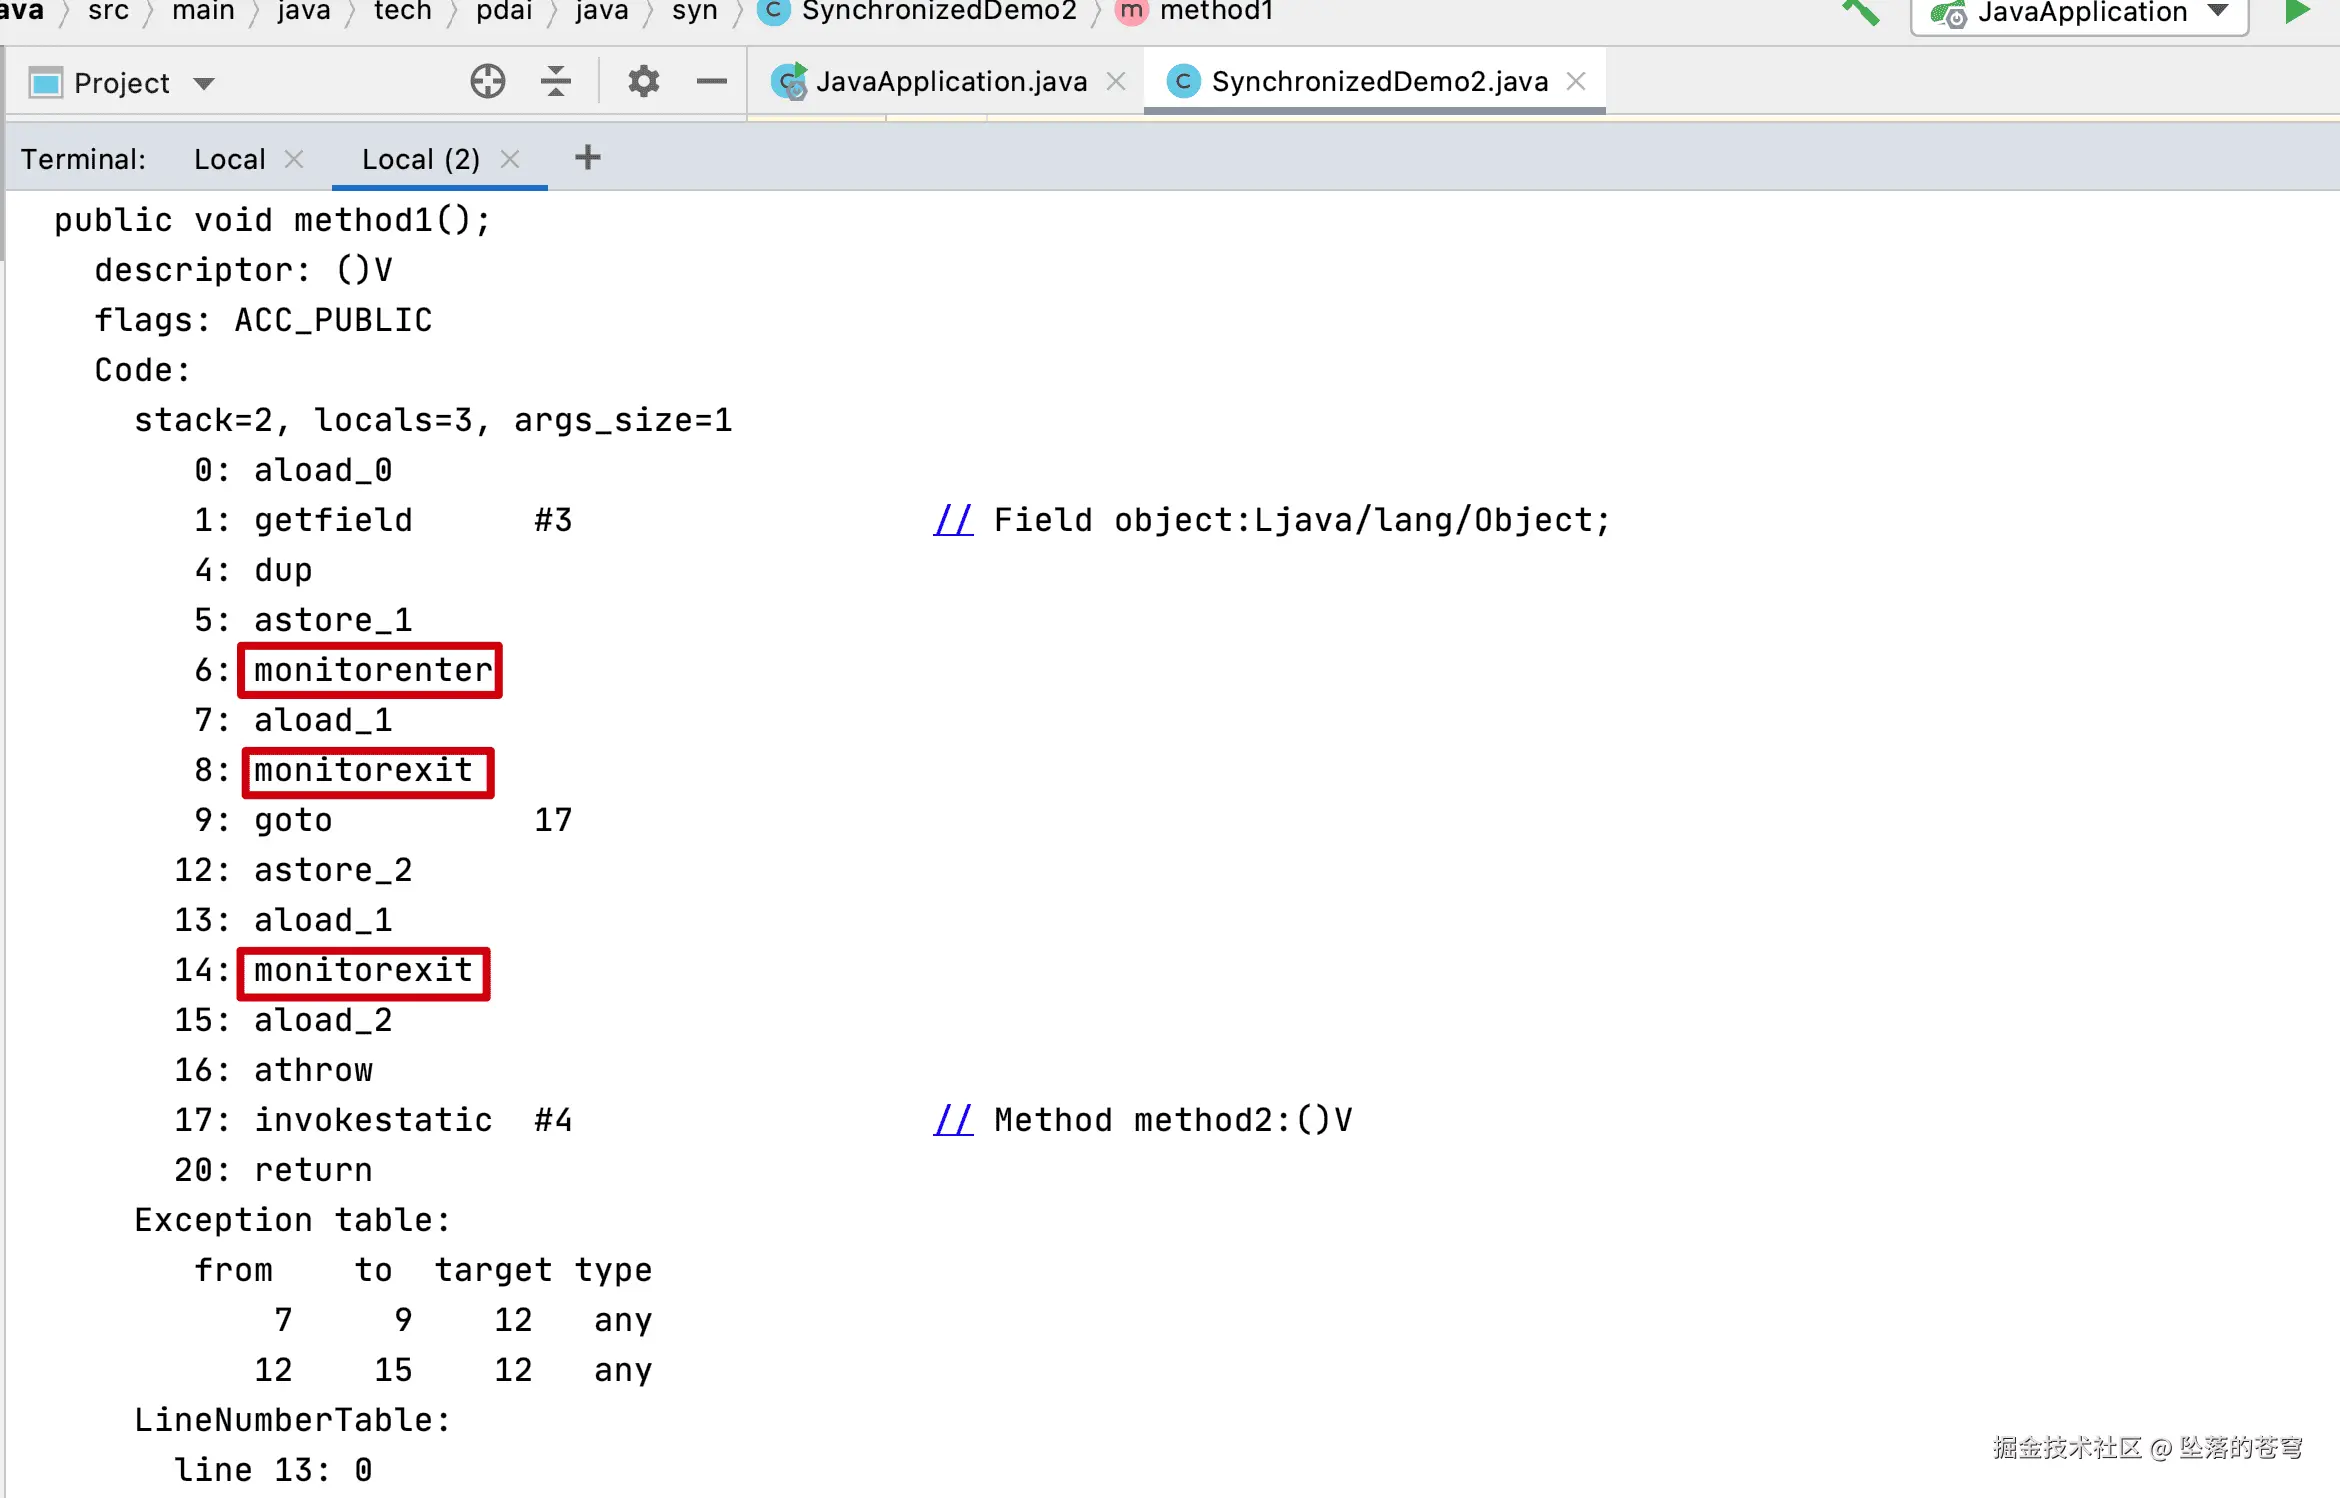Viewport: 2340px width, 1498px height.
Task: Click the 'astore_1' instruction on line 5
Action: tap(333, 620)
